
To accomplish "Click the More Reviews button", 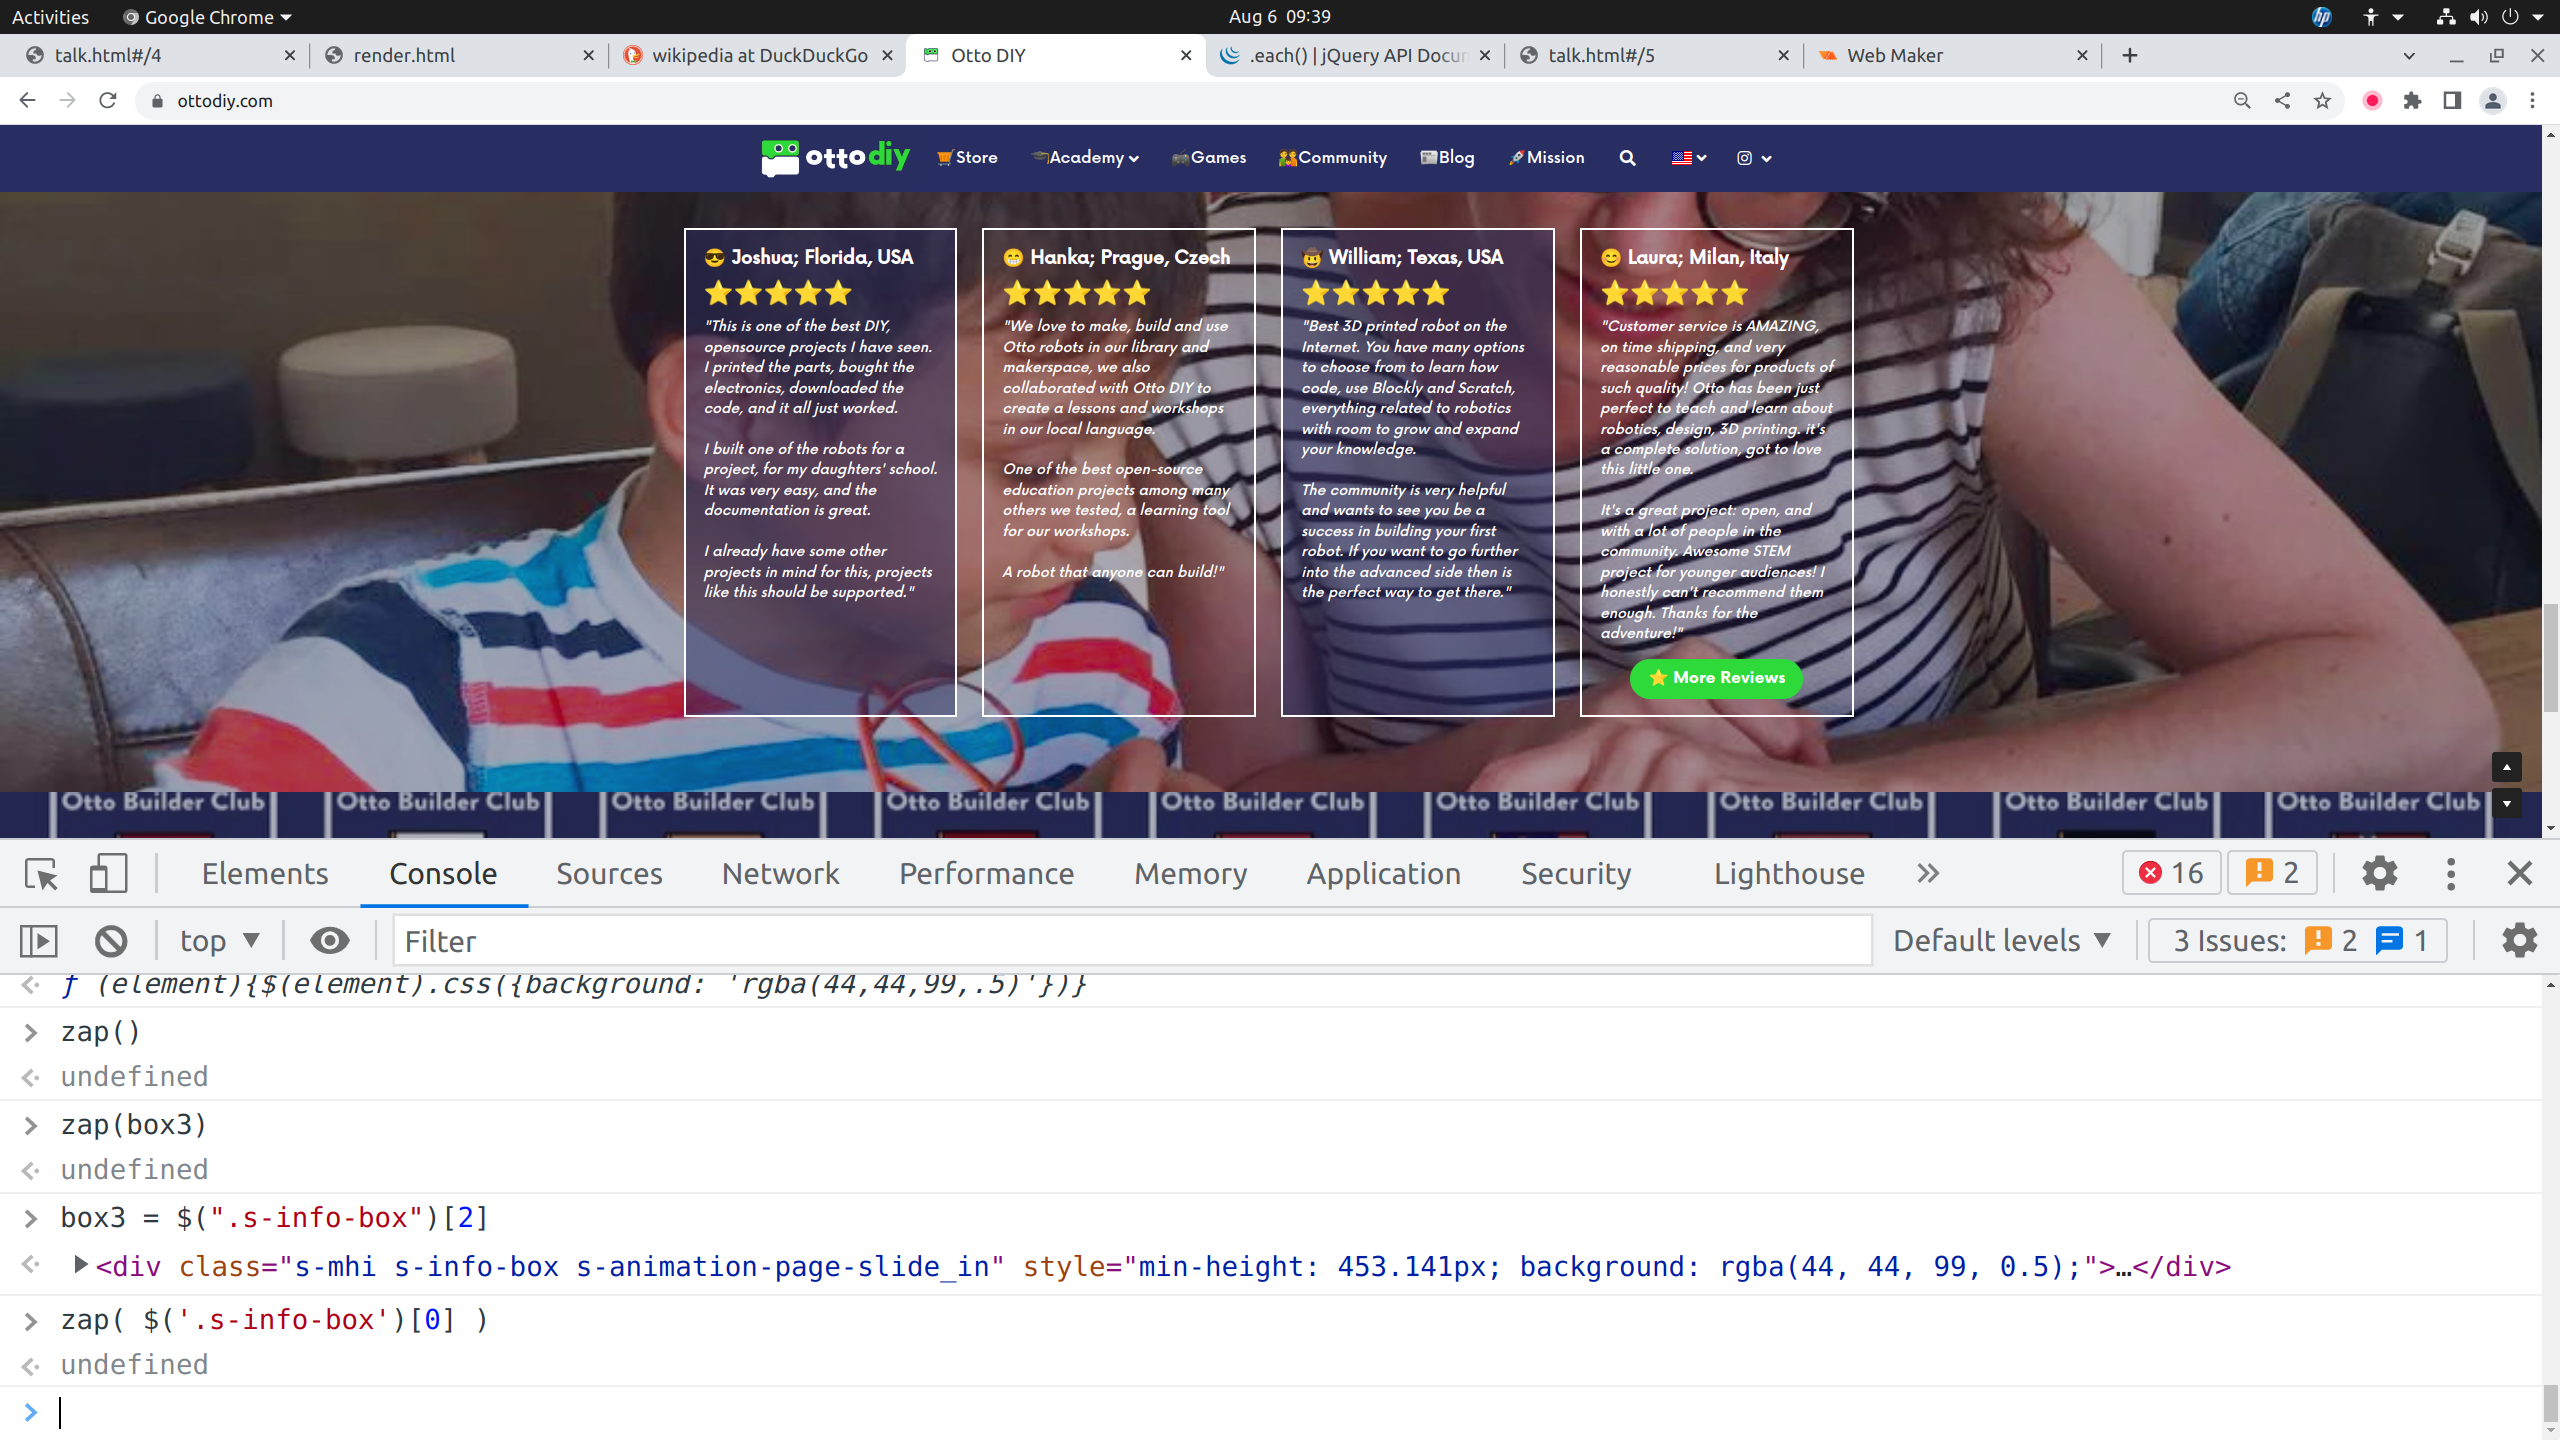I will click(x=1716, y=678).
